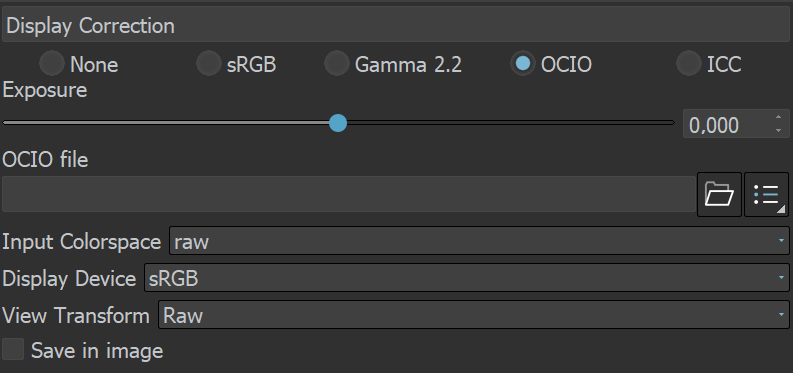Click the OCIO file path field
793x373 pixels.
pyautogui.click(x=349, y=194)
